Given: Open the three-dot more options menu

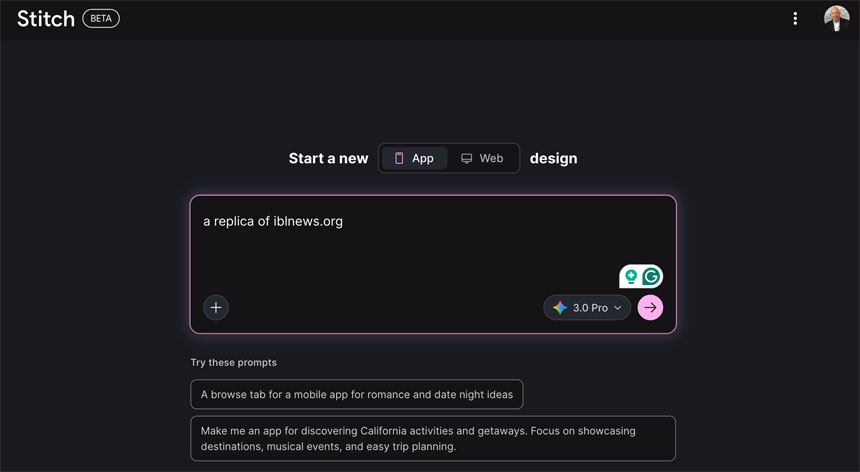Looking at the screenshot, I should tap(795, 19).
